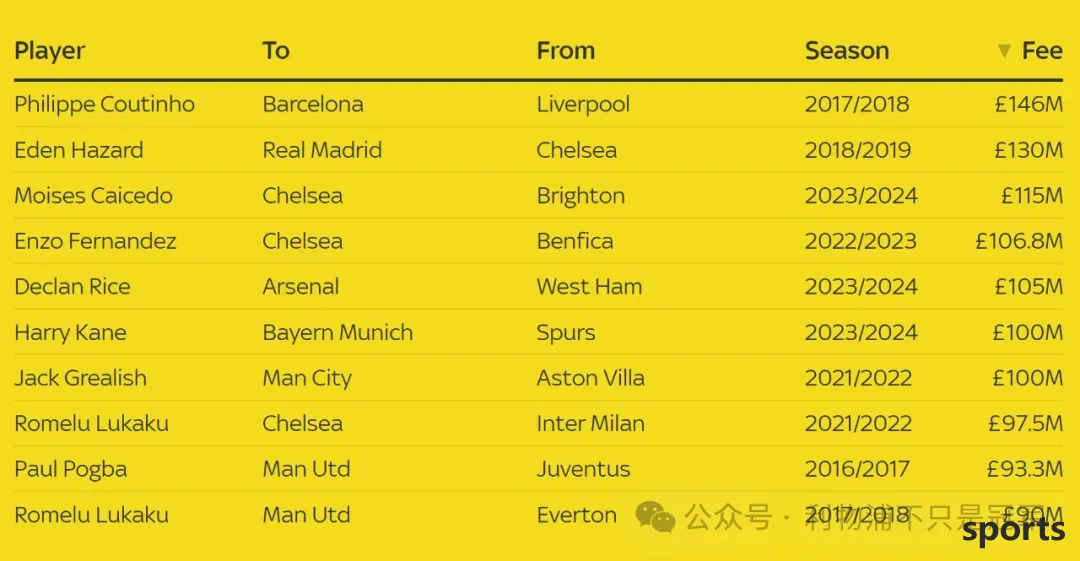Click the Fee sort arrow icon
Viewport: 1080px width, 561px height.
click(1004, 50)
